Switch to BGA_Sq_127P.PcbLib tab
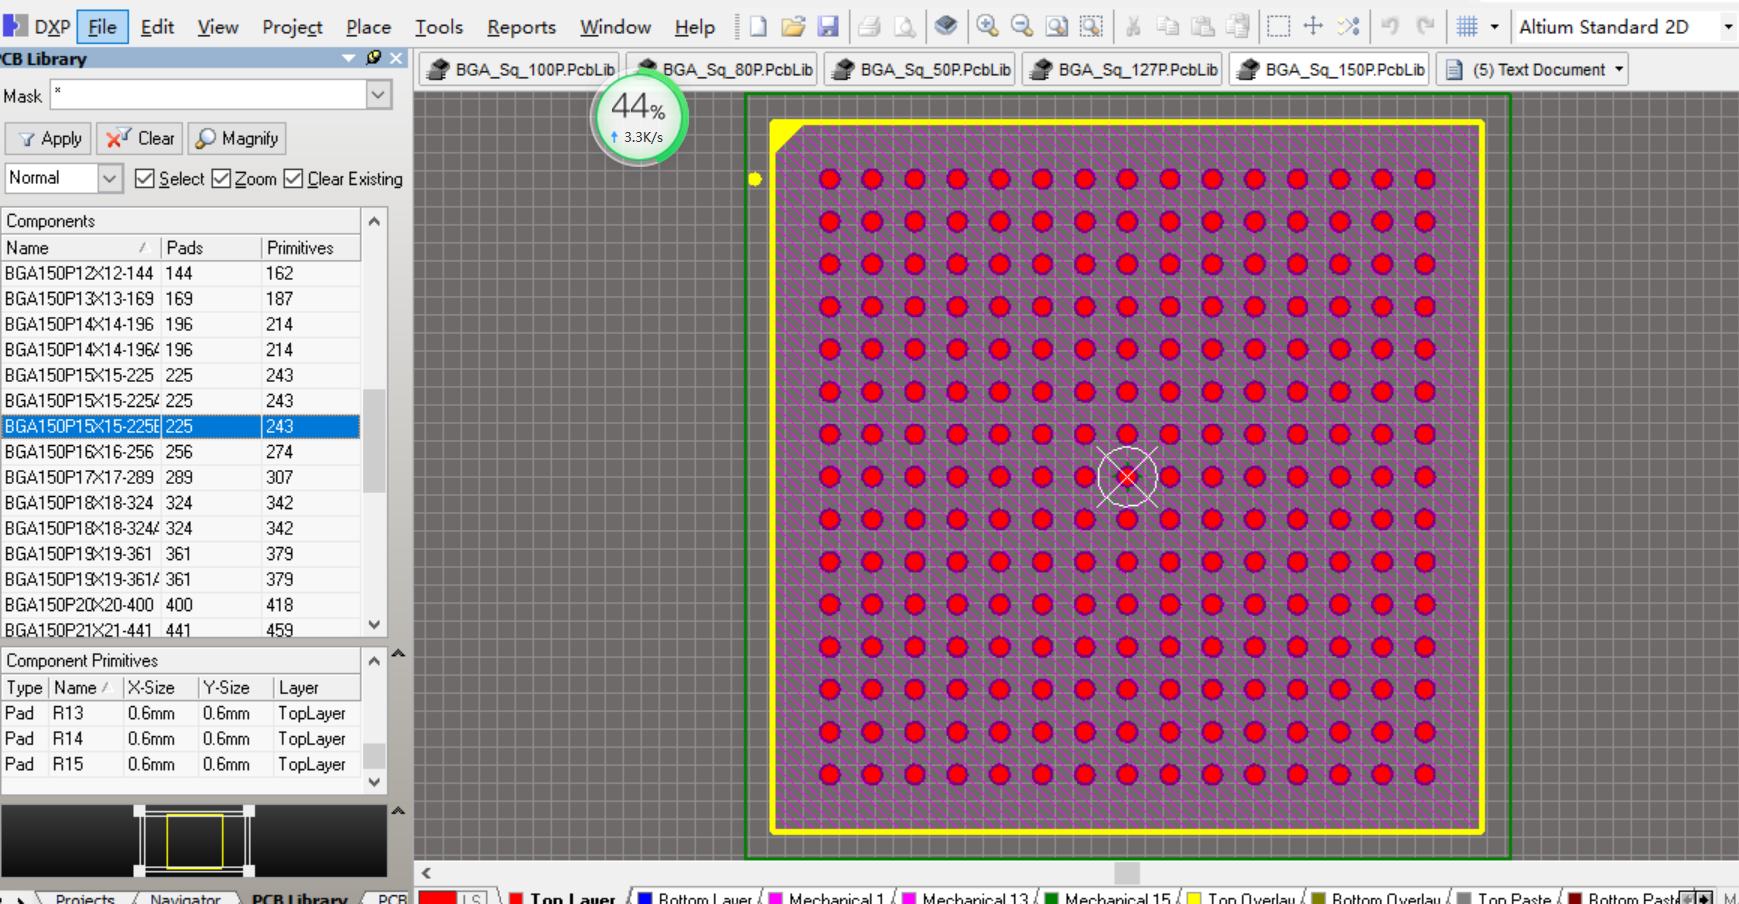The image size is (1739, 904). [x=1122, y=69]
